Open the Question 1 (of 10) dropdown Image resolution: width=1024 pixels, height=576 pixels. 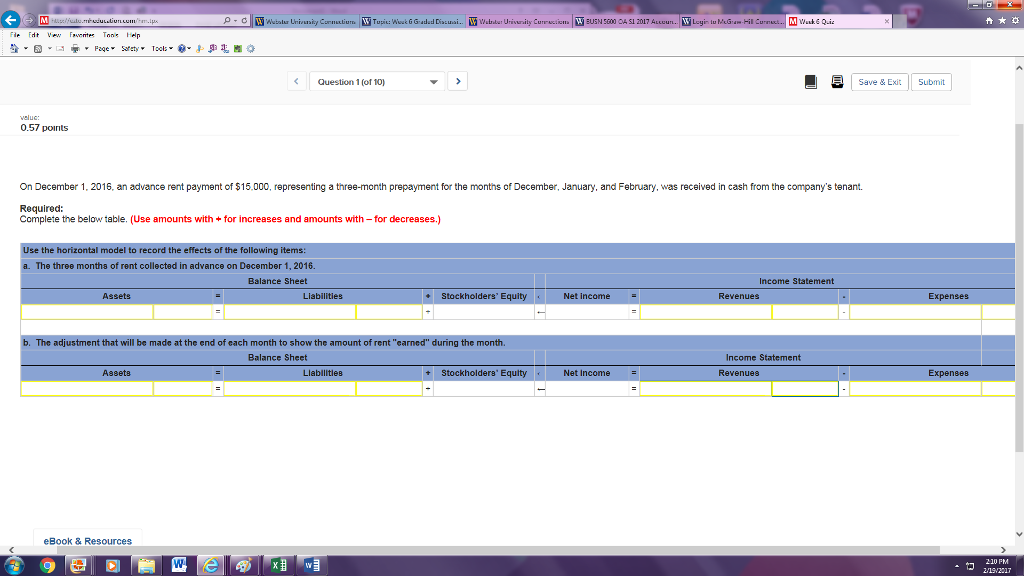(377, 82)
